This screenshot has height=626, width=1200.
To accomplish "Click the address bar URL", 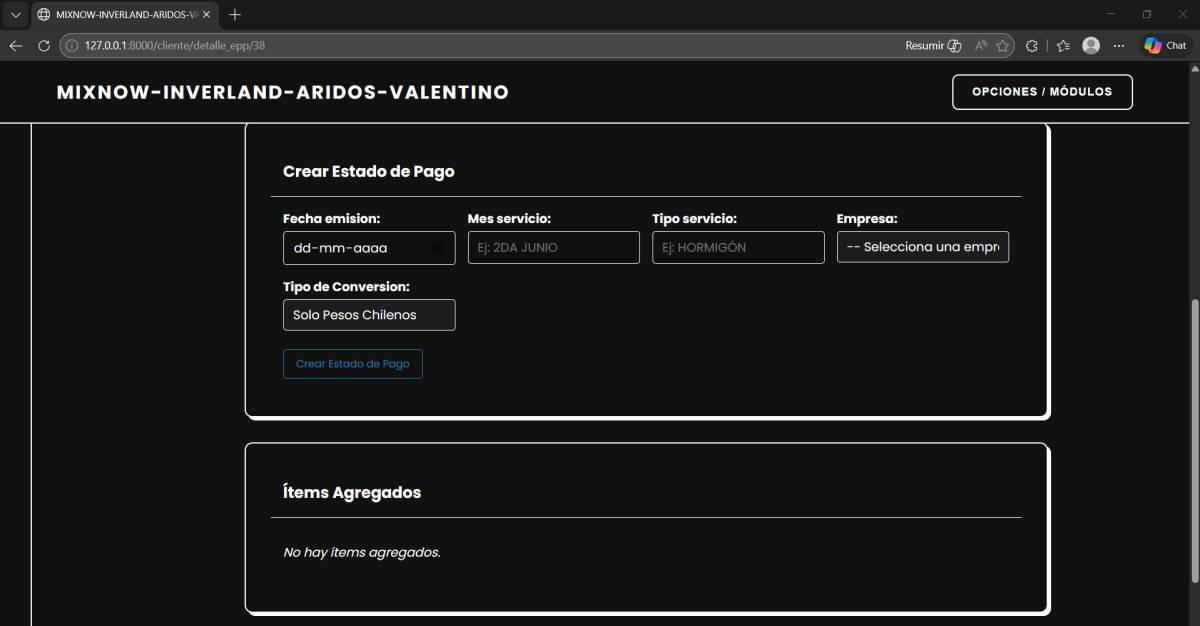I will point(175,46).
